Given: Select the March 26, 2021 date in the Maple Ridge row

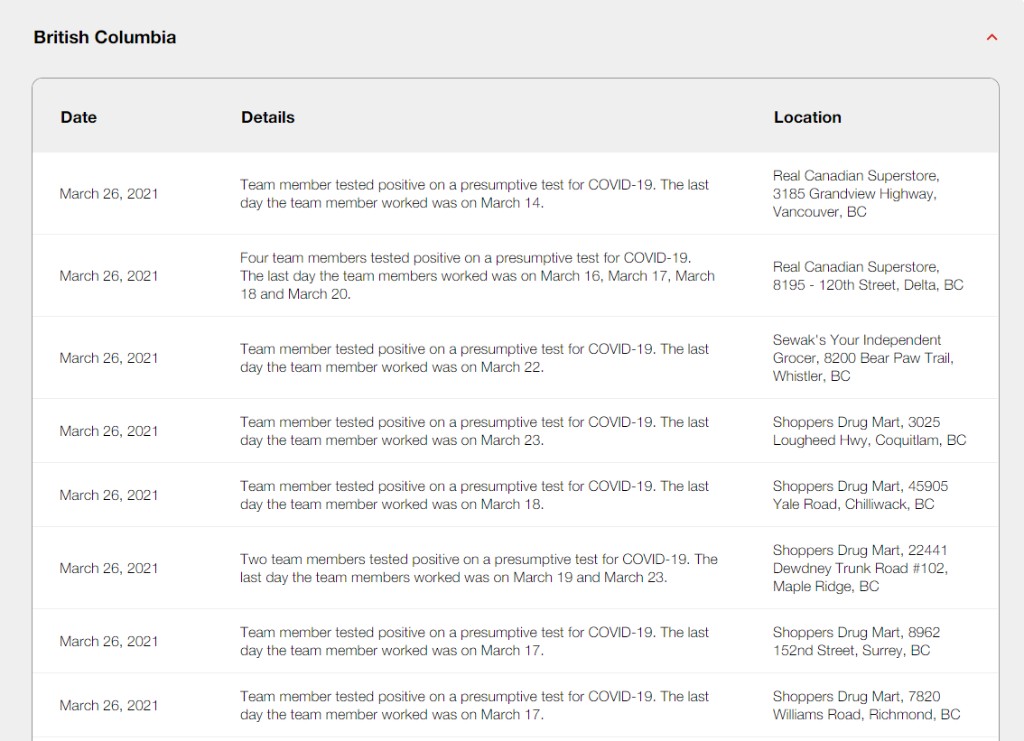Looking at the screenshot, I should [109, 569].
